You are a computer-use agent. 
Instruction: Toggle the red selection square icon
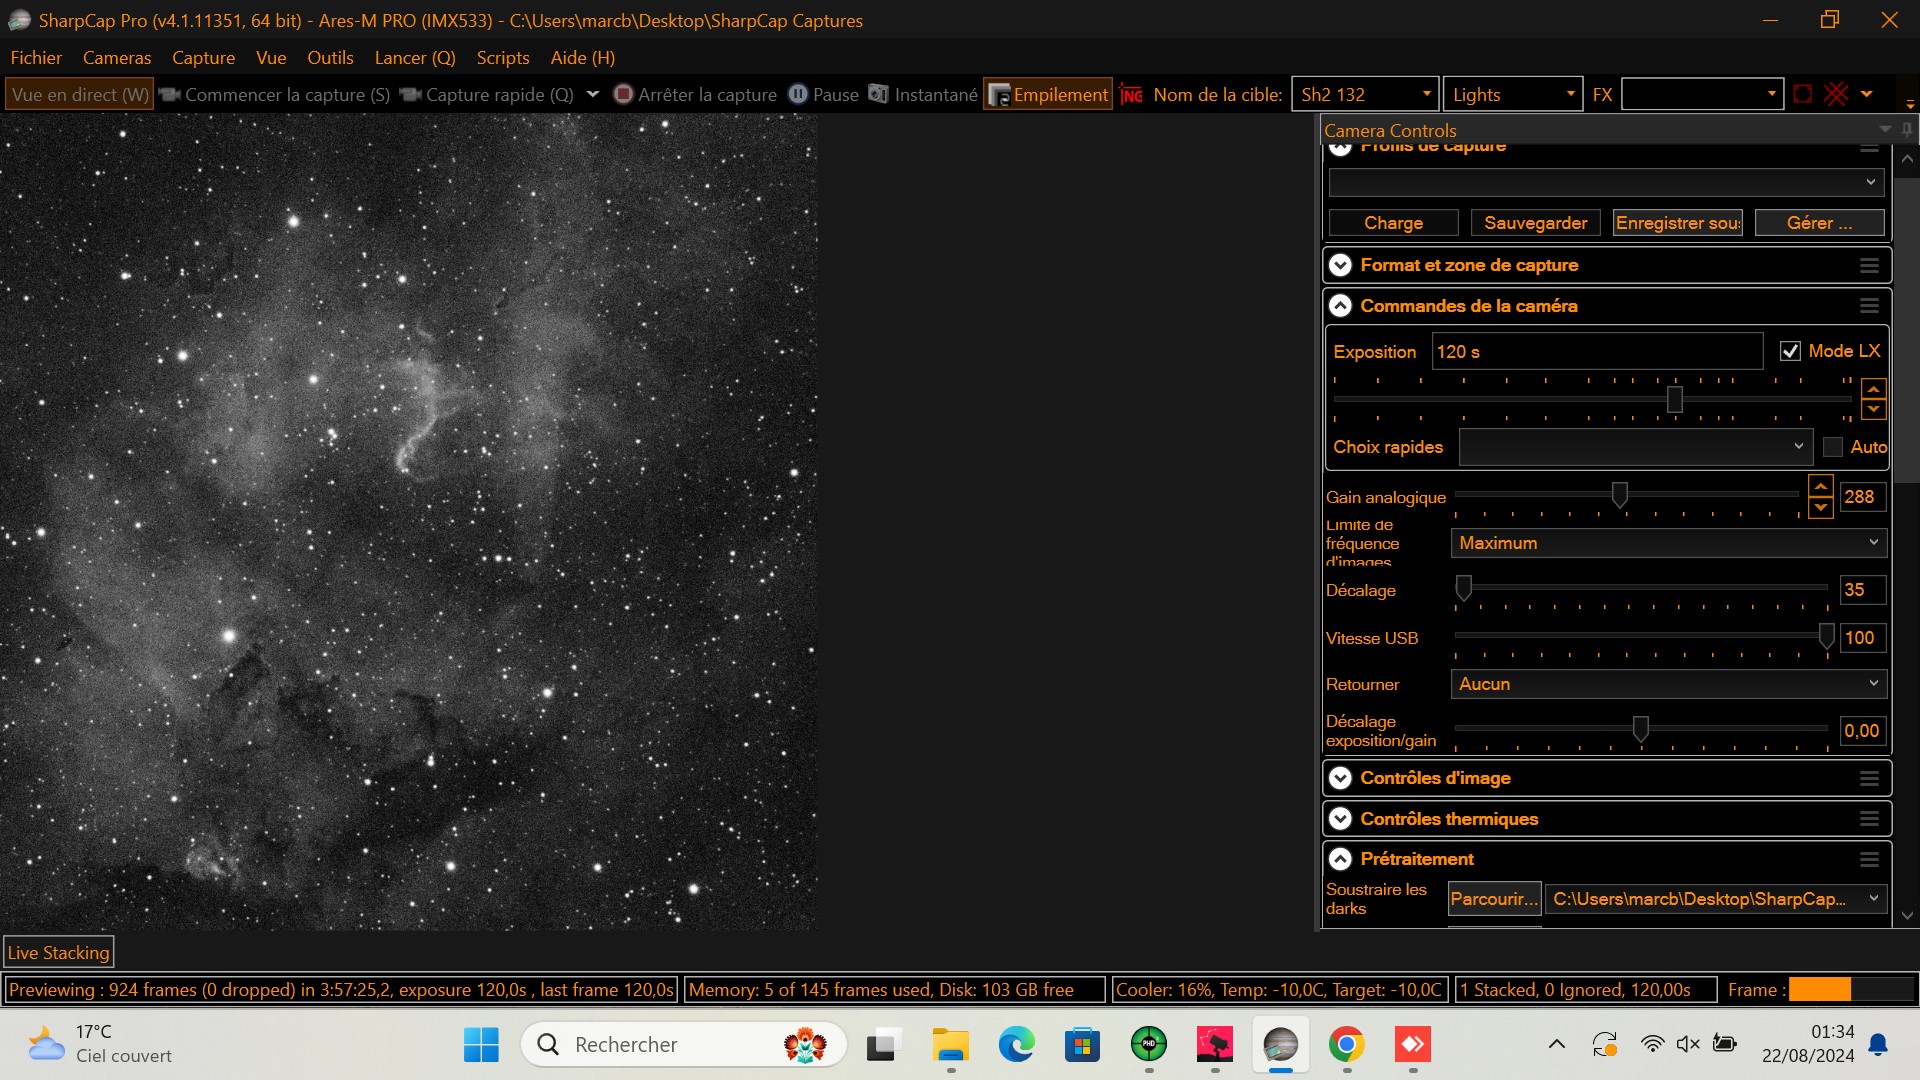coord(1802,94)
